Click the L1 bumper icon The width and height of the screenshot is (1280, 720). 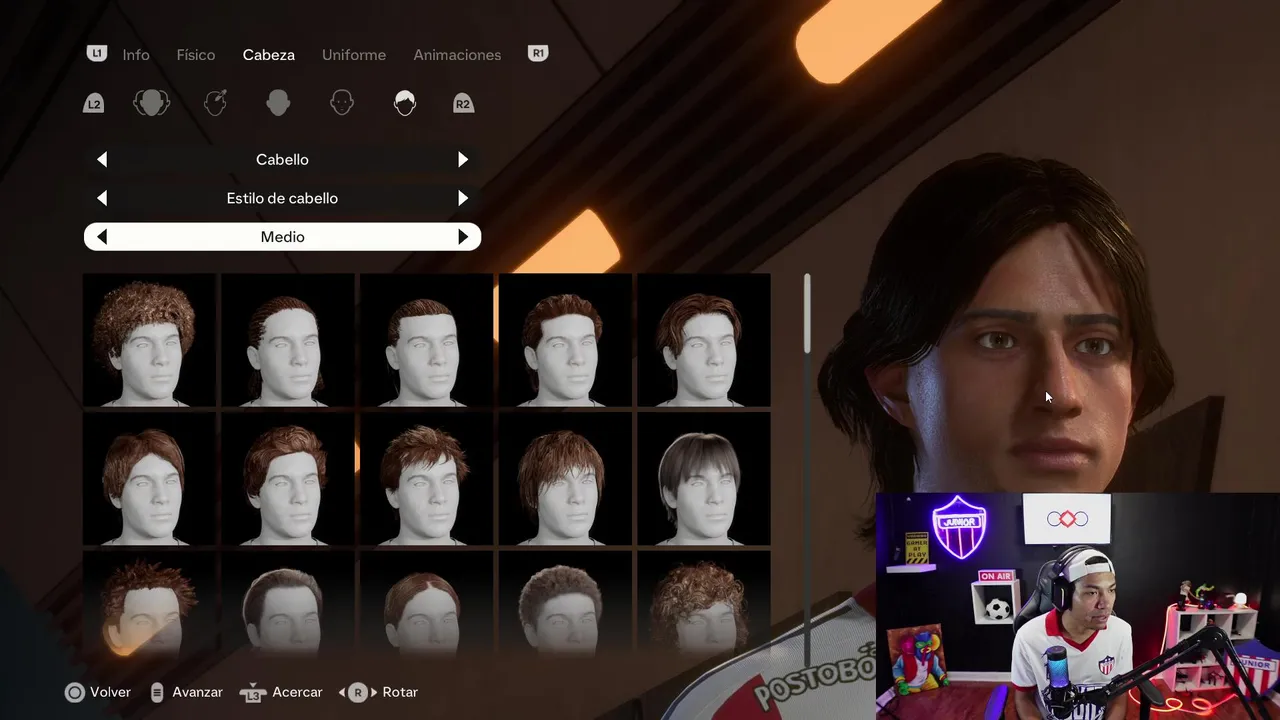pyautogui.click(x=97, y=54)
